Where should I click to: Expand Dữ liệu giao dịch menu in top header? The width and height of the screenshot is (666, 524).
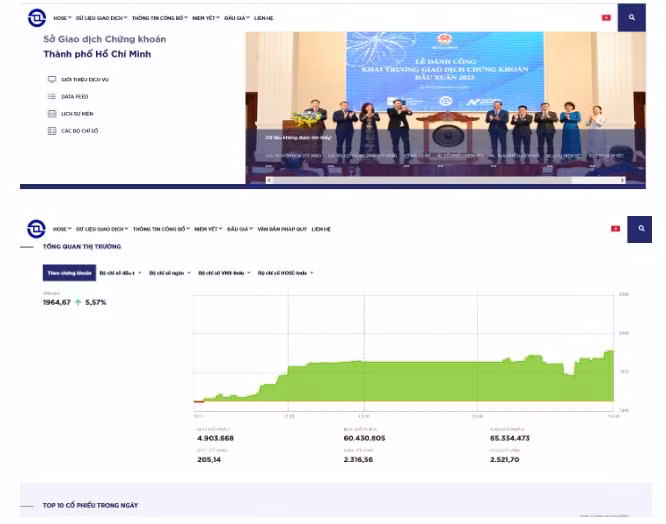pos(102,18)
